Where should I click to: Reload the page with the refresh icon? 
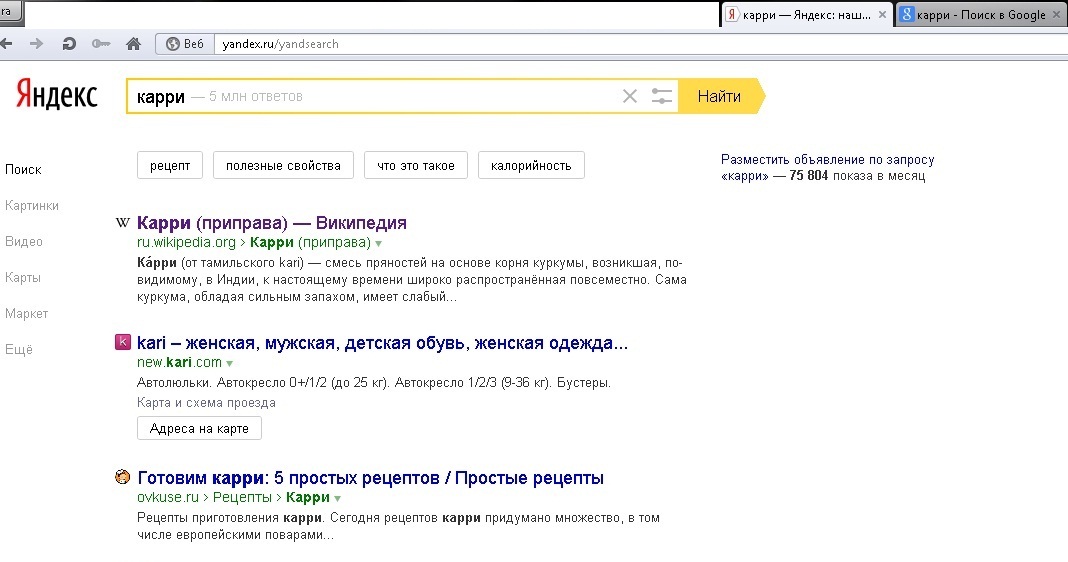[69, 44]
